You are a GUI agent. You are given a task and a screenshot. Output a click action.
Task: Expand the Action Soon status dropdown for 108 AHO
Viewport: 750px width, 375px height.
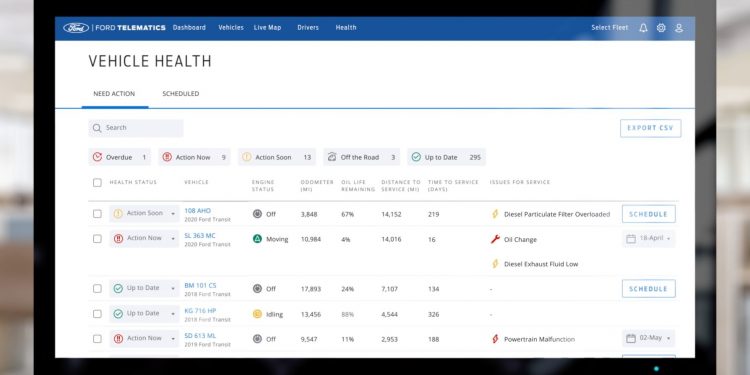(x=173, y=214)
